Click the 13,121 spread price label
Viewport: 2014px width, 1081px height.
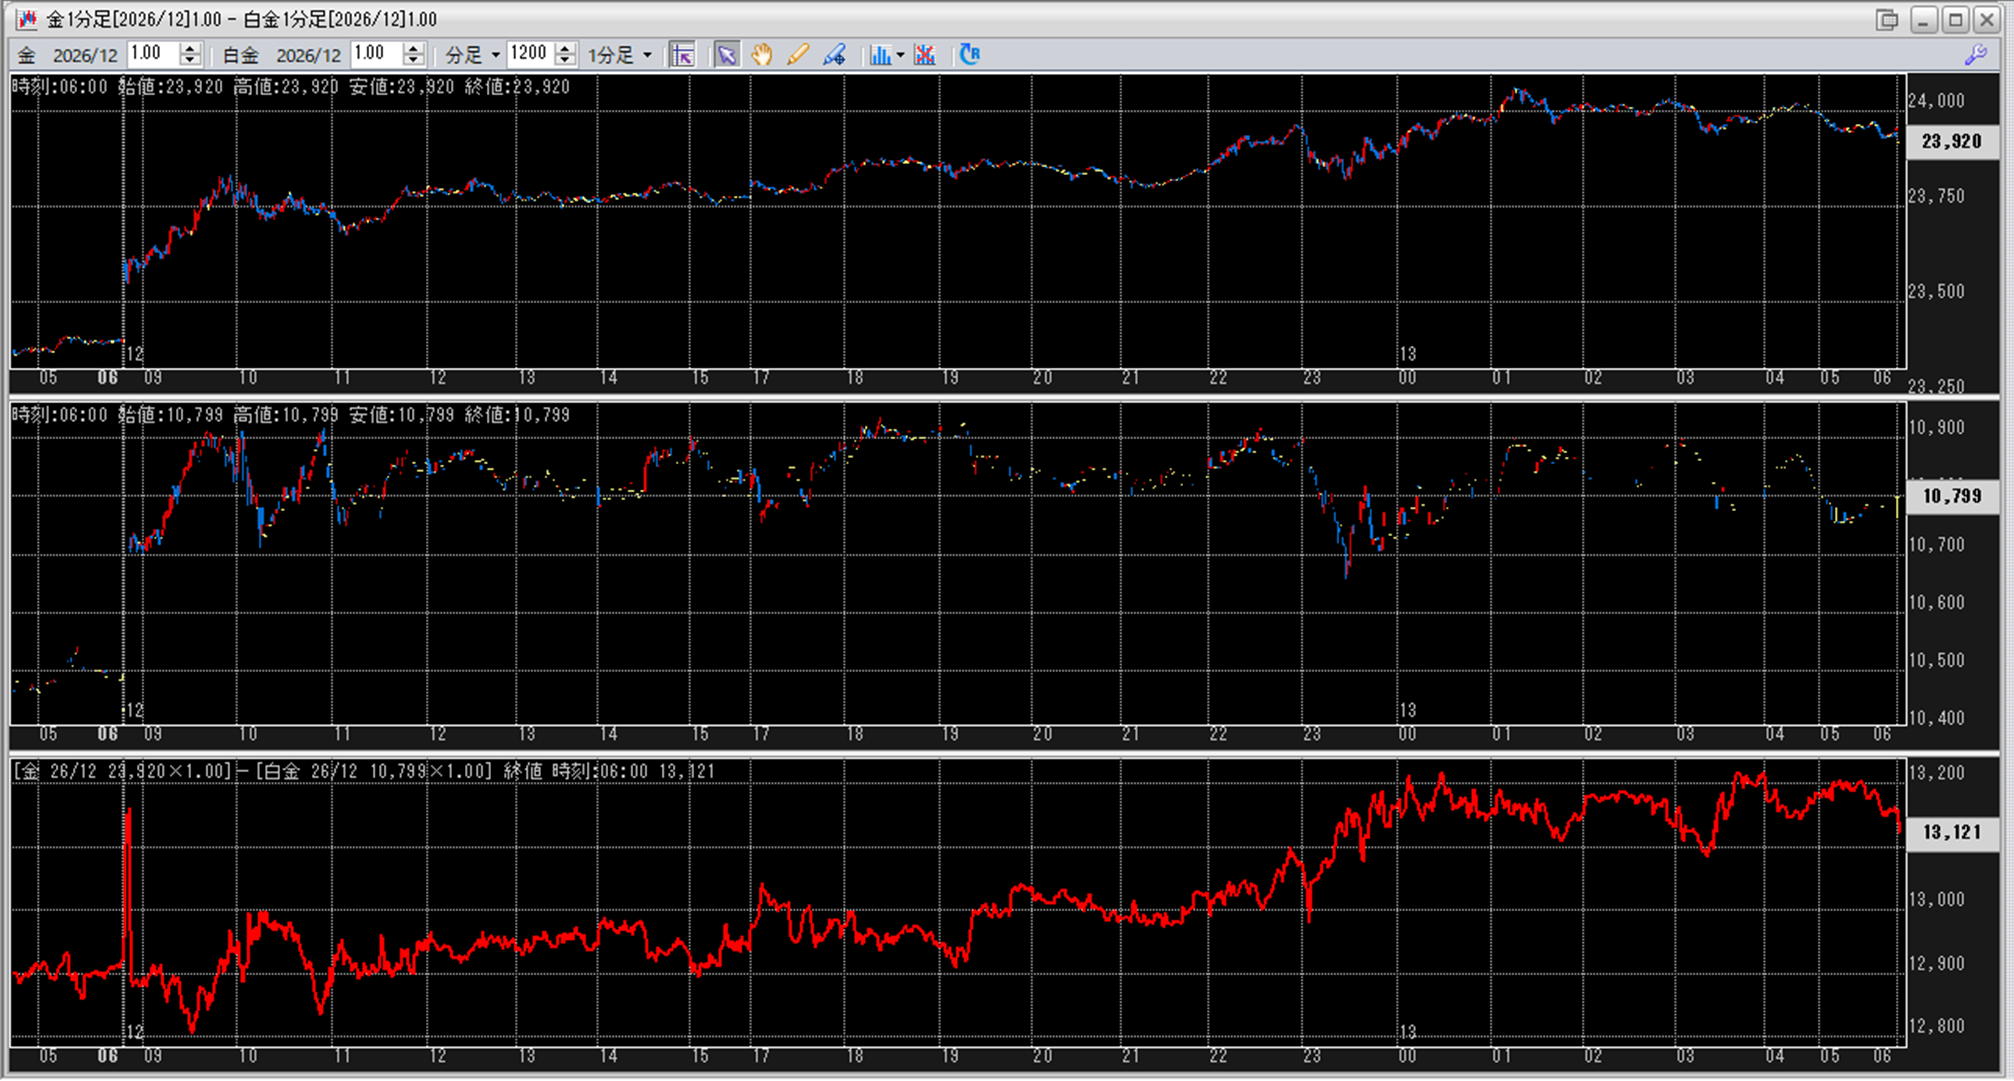[x=1951, y=832]
